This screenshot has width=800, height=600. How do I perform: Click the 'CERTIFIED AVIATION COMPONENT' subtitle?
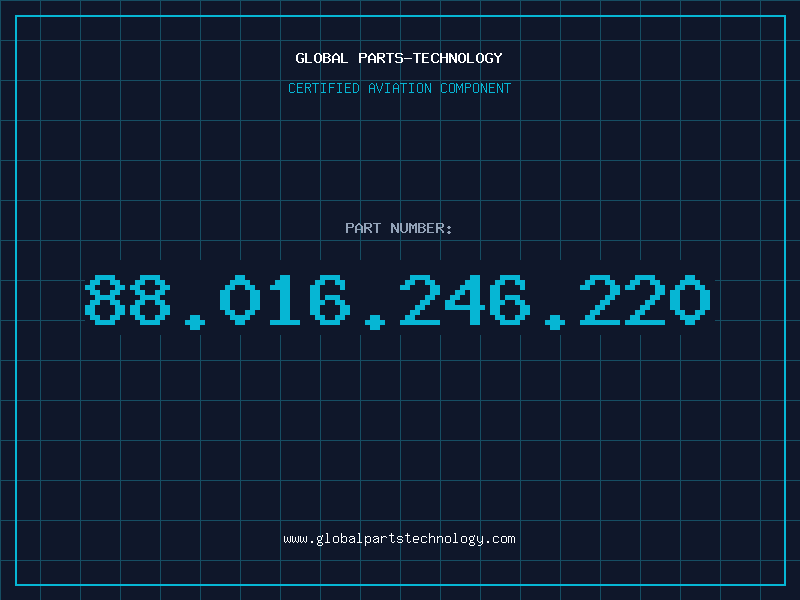click(399, 88)
